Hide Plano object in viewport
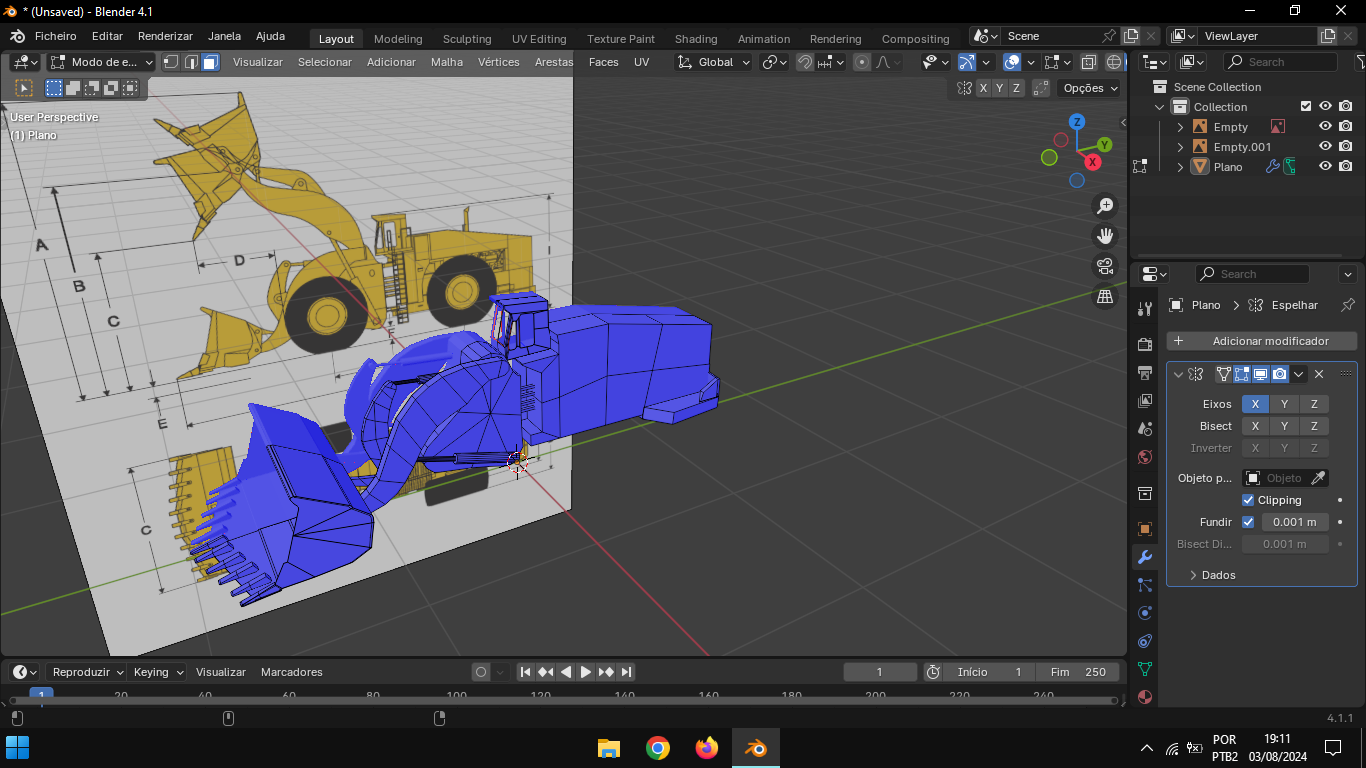 (1325, 166)
